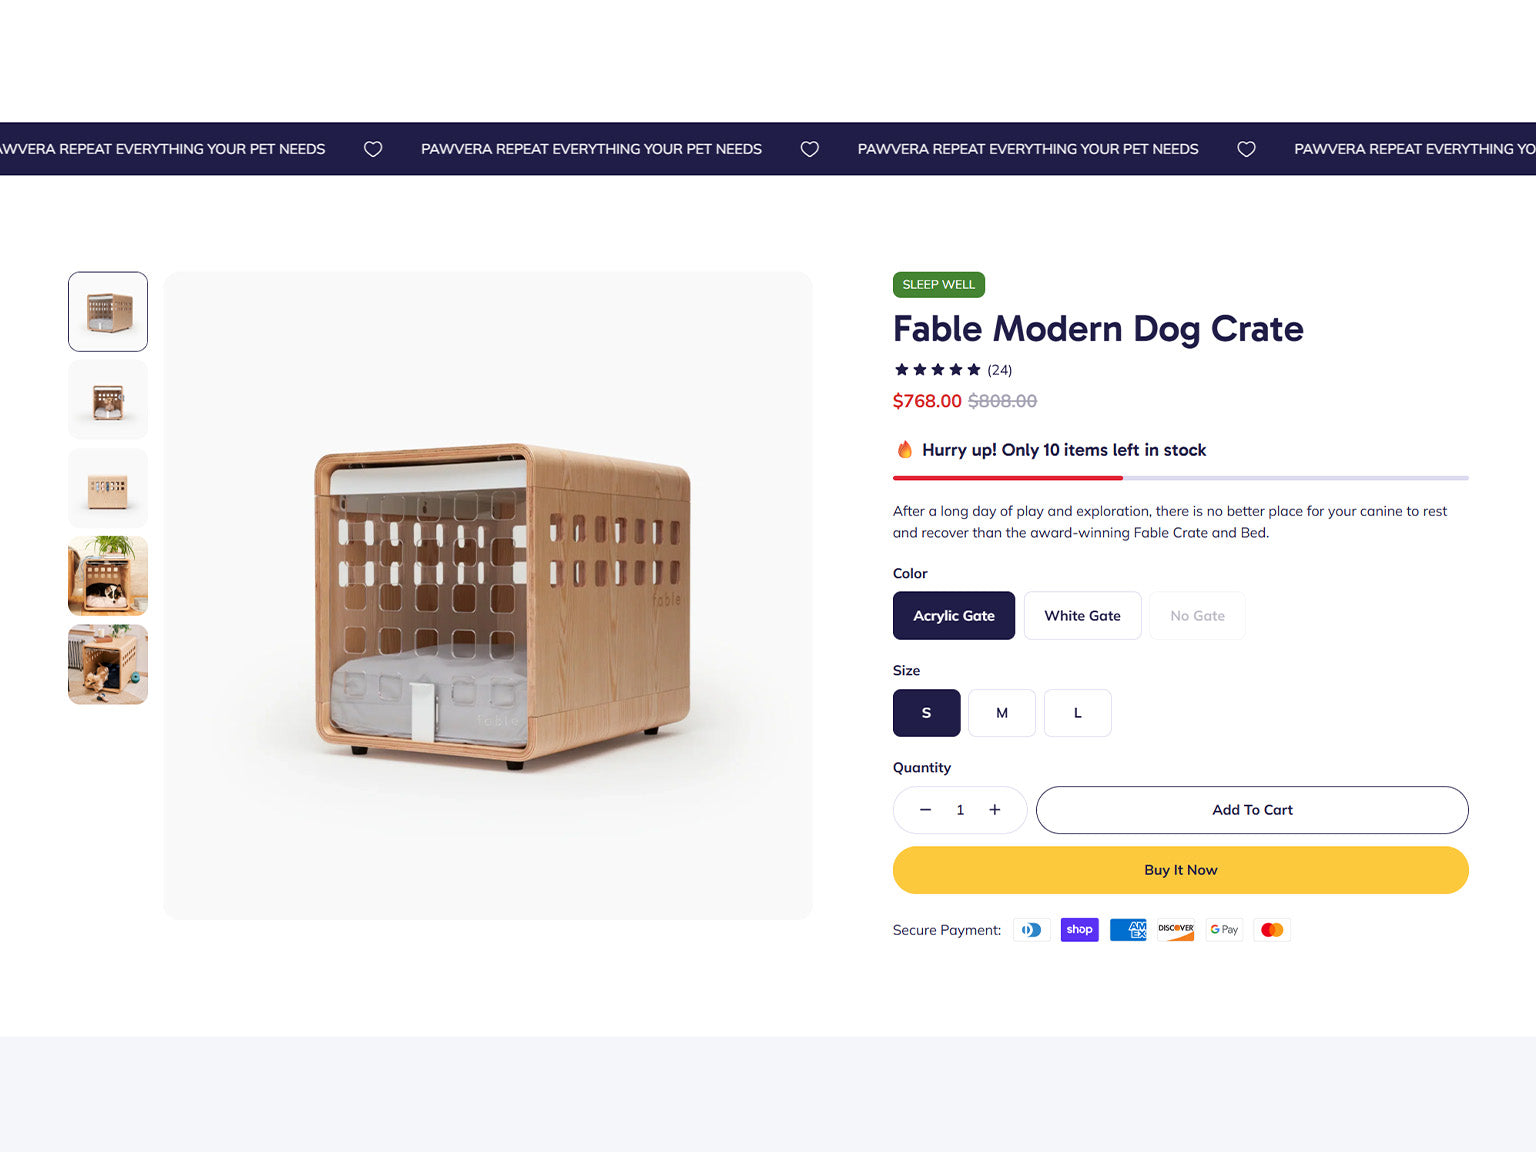Click the Diners Club payment icon
Screen dimensions: 1536x1152
pyautogui.click(x=1031, y=930)
